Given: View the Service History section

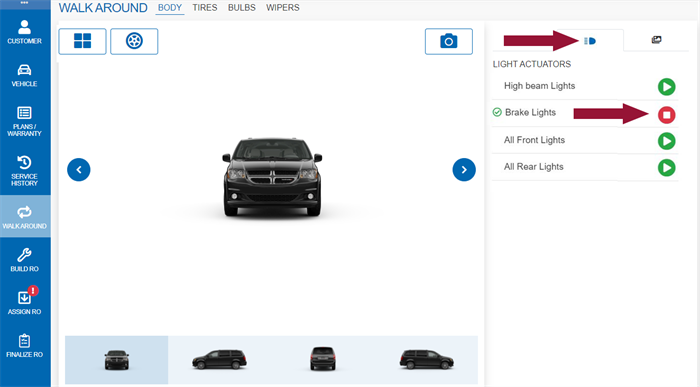Looking at the screenshot, I should (x=25, y=171).
